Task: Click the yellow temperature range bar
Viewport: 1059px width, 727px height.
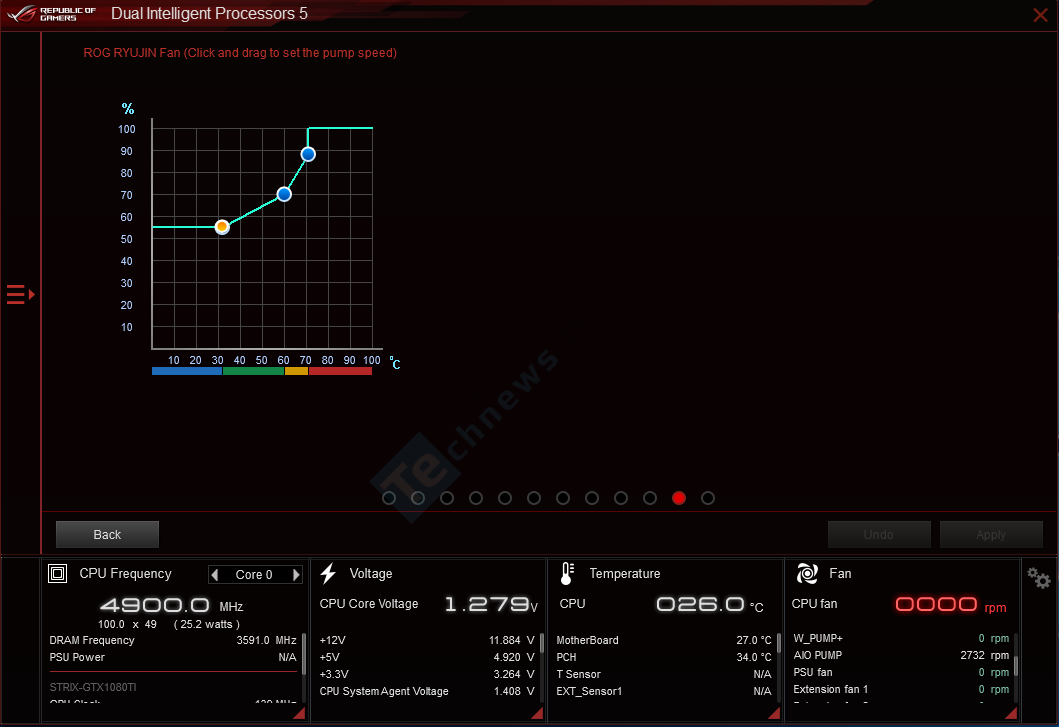Action: point(296,371)
